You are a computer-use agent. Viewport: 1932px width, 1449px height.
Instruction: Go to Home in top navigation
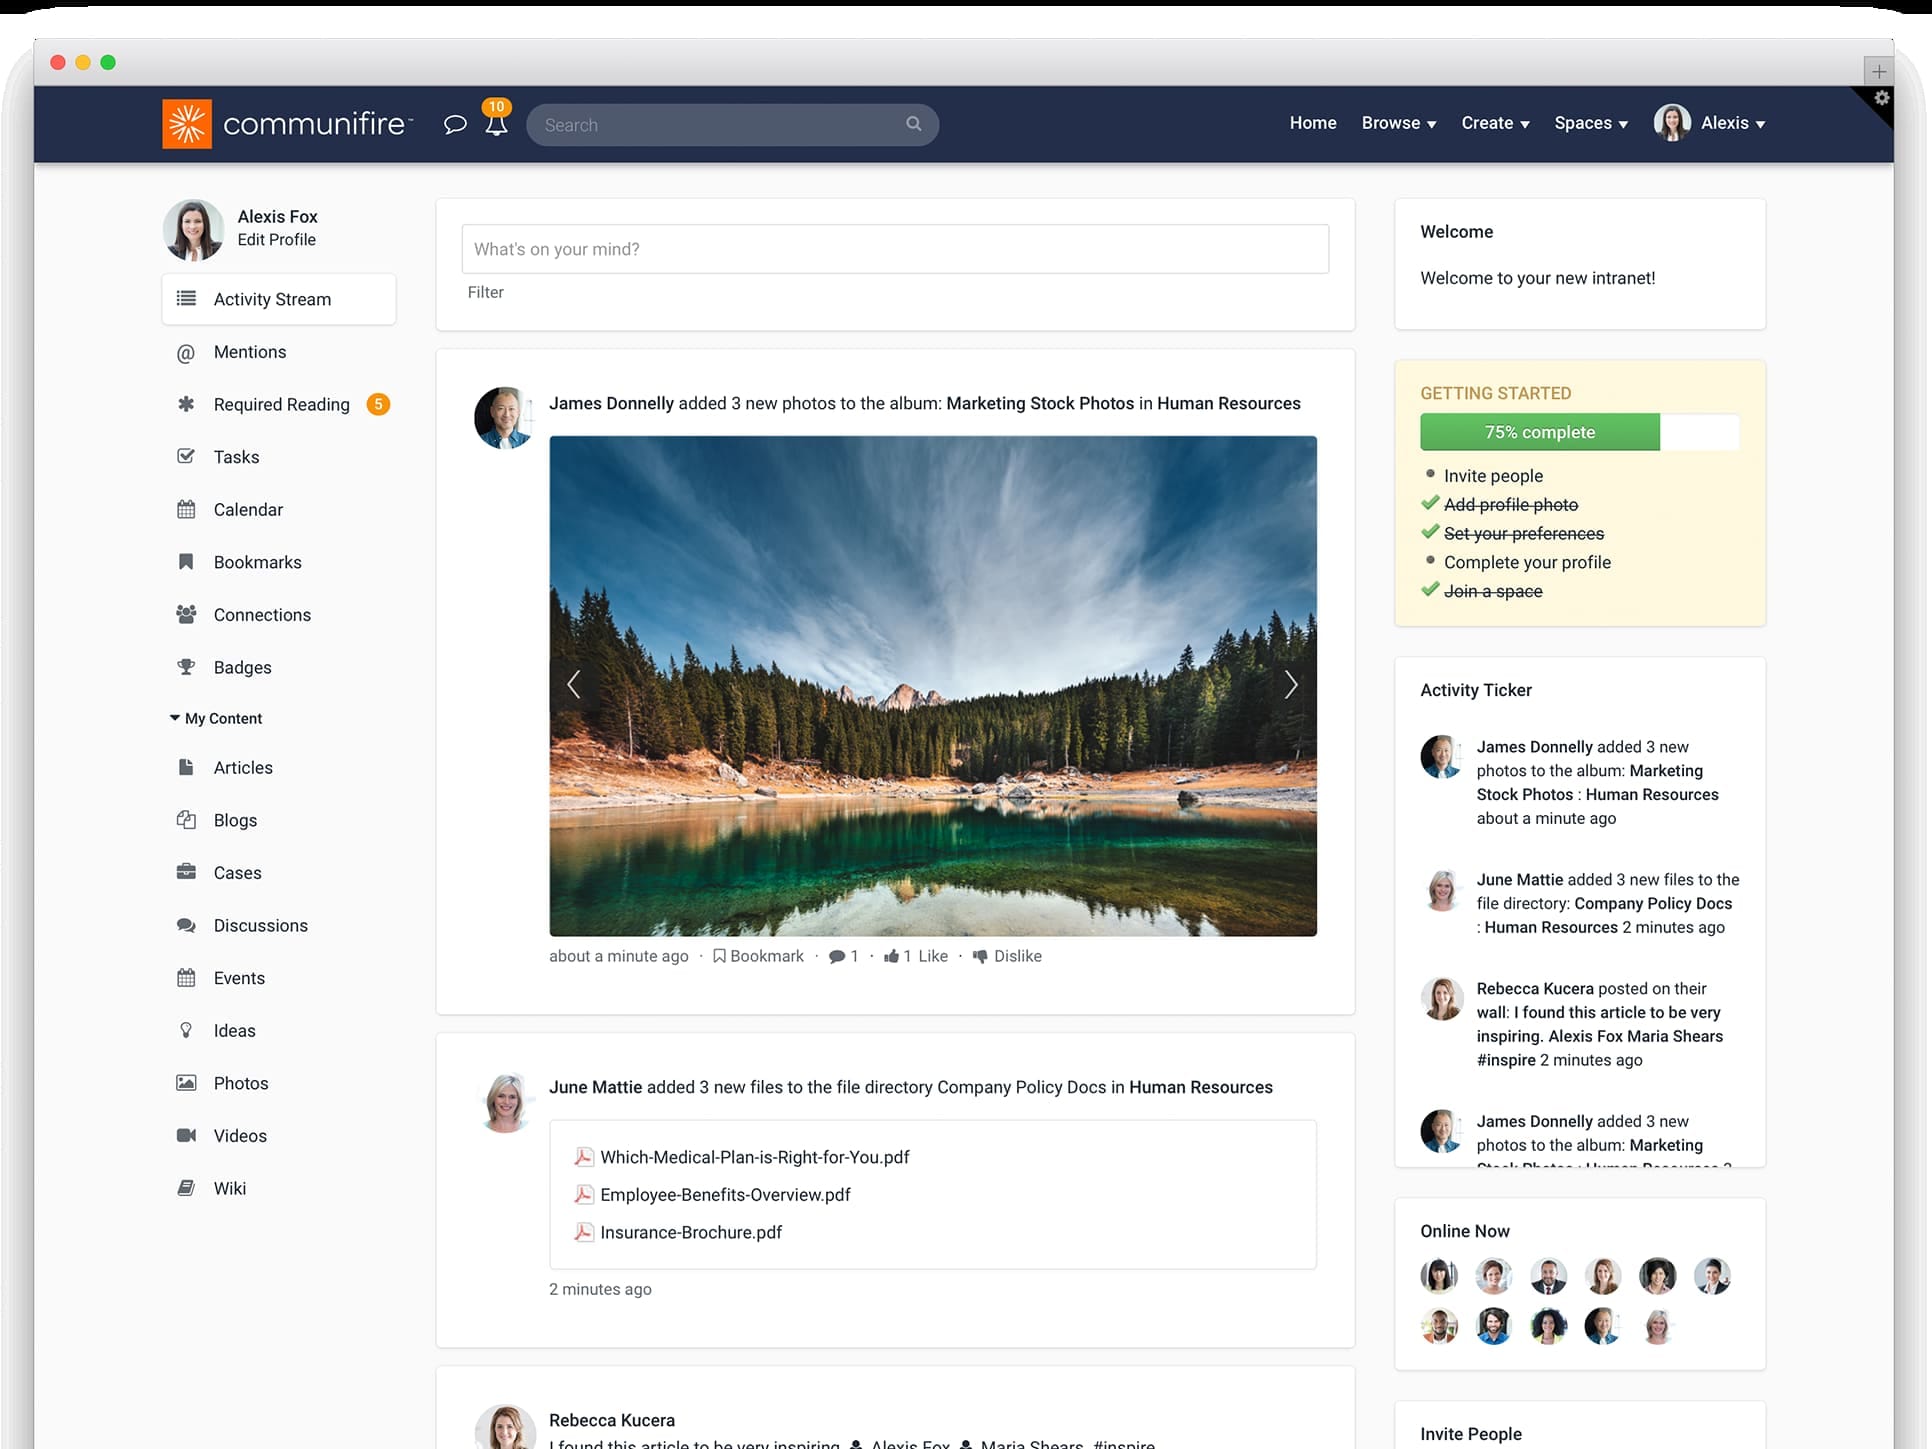[1312, 123]
